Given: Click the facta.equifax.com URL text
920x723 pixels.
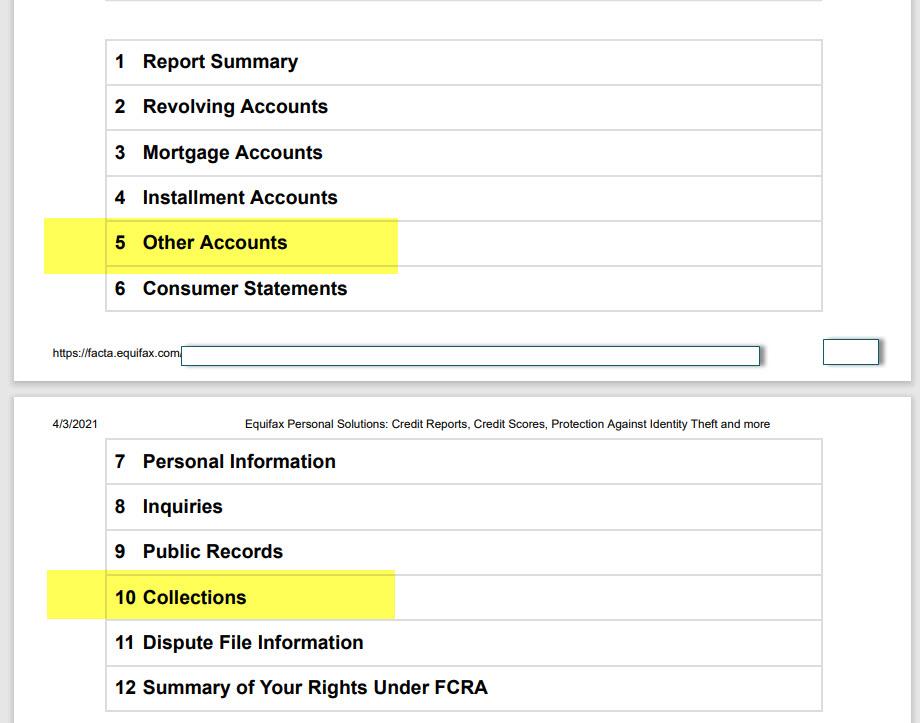Looking at the screenshot, I should pos(117,353).
